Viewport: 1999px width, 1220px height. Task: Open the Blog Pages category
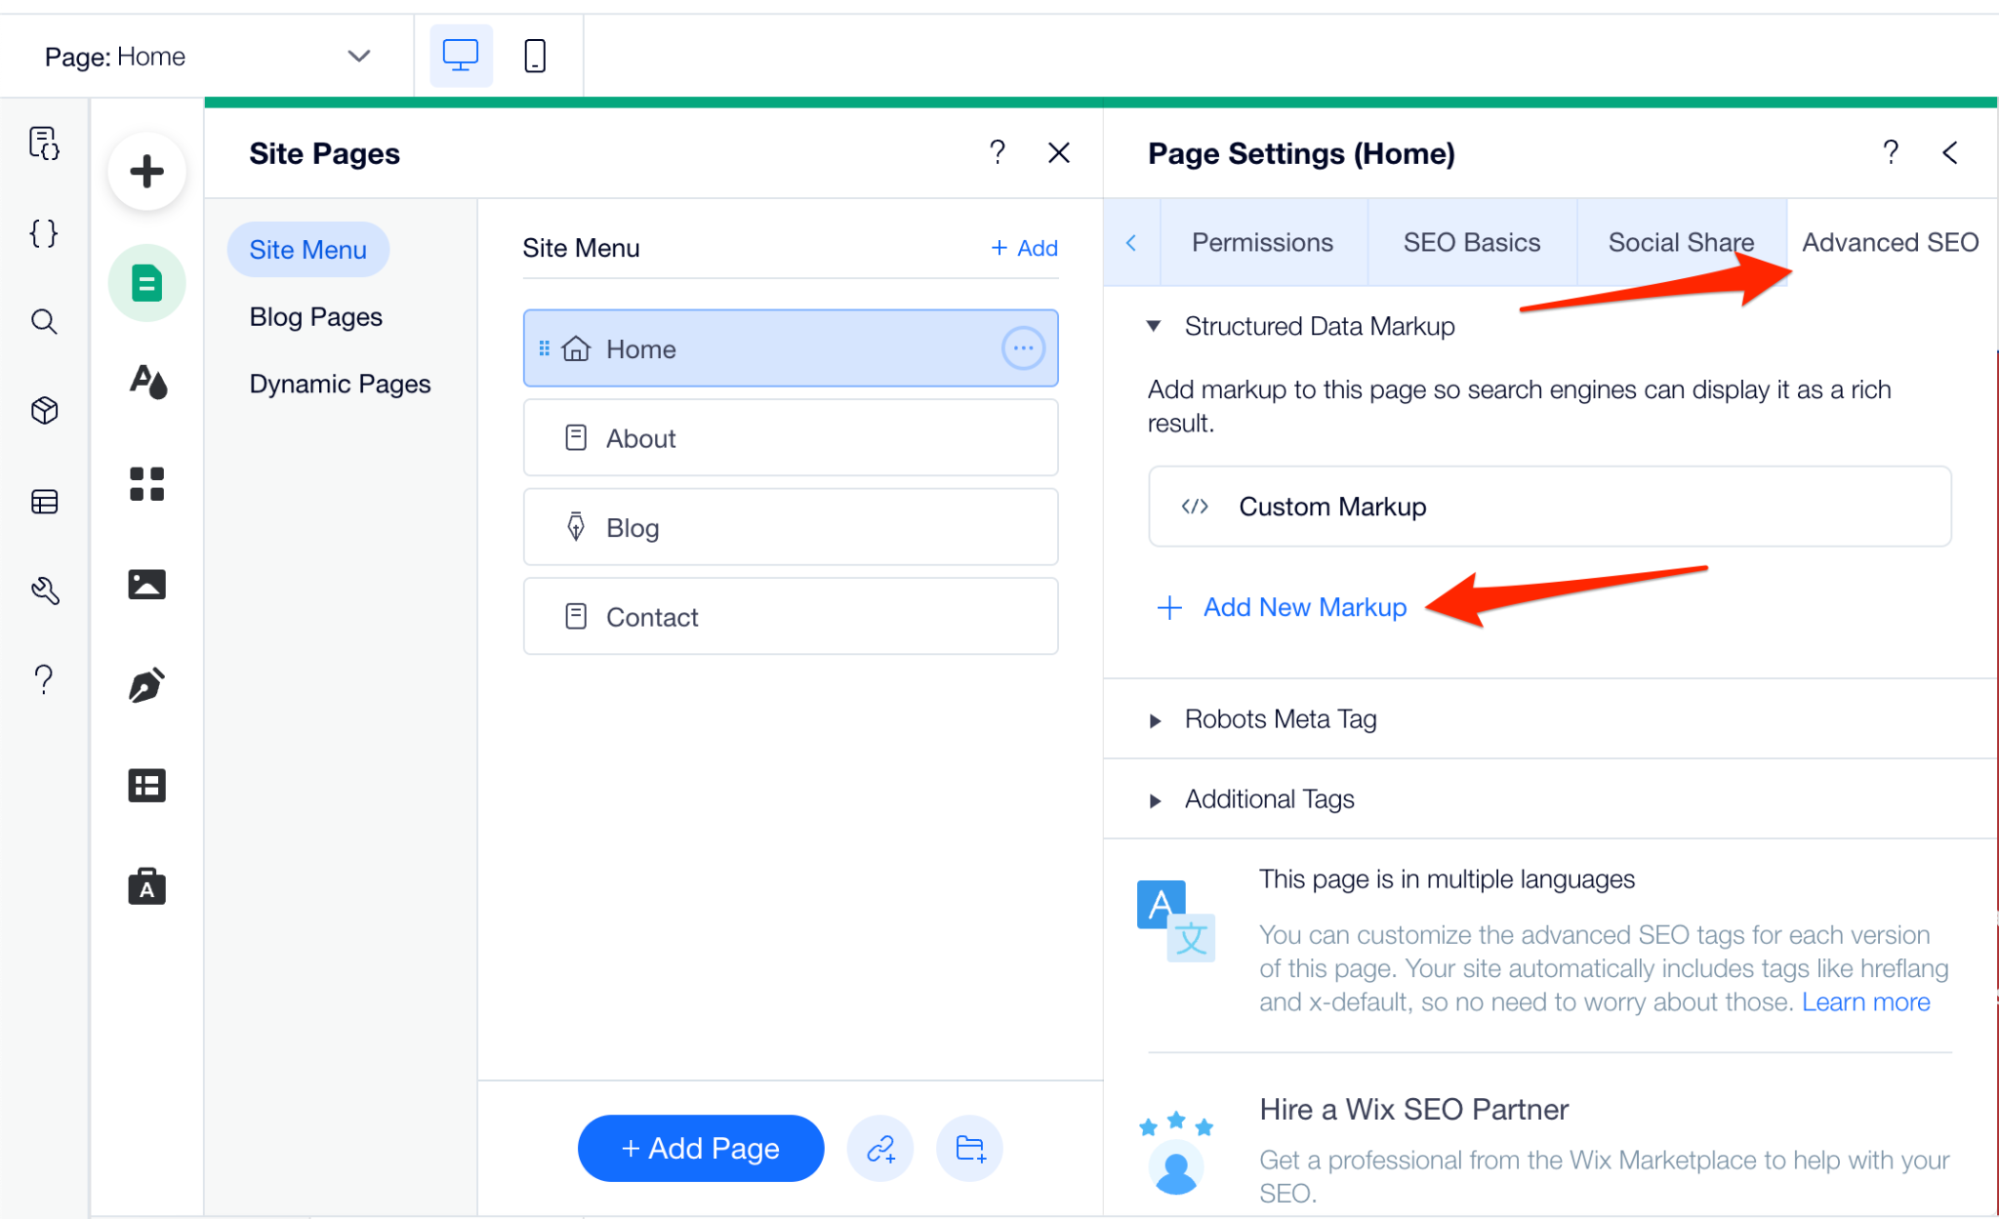[315, 316]
